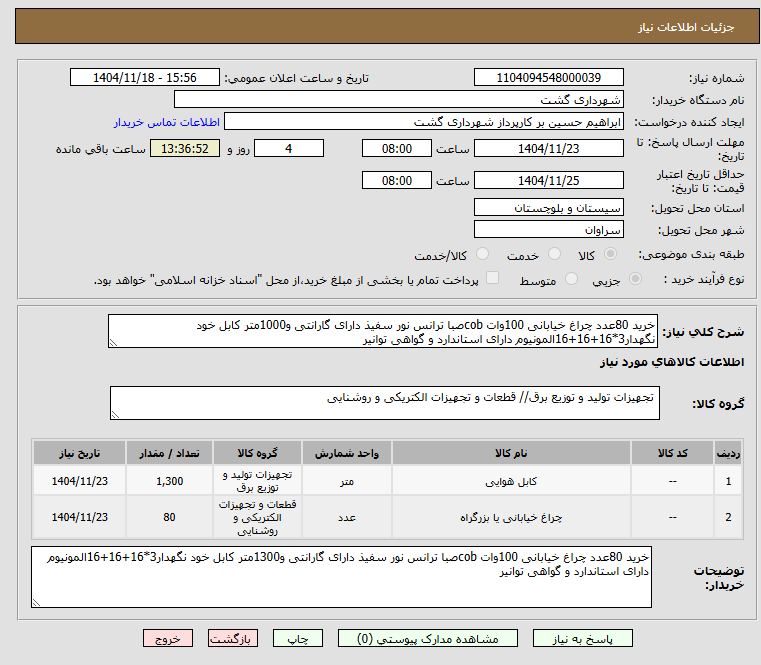Click the چاپ print button
761x665 pixels.
tap(298, 638)
